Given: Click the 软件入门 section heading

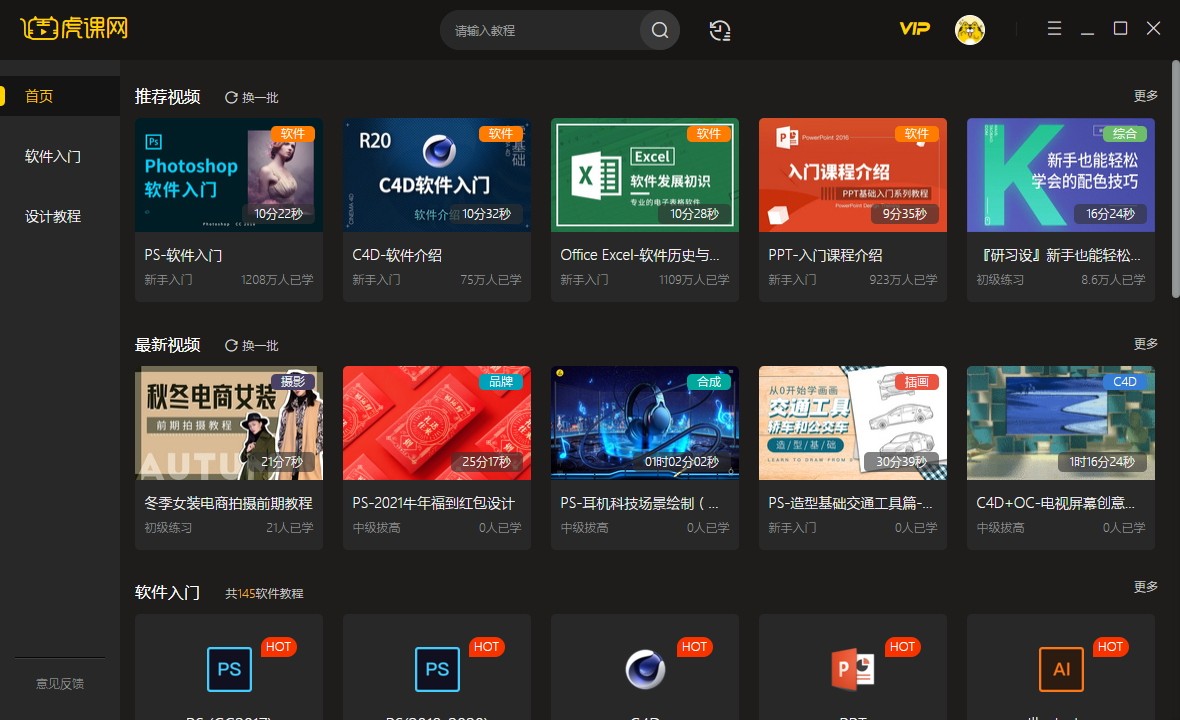Looking at the screenshot, I should 167,592.
